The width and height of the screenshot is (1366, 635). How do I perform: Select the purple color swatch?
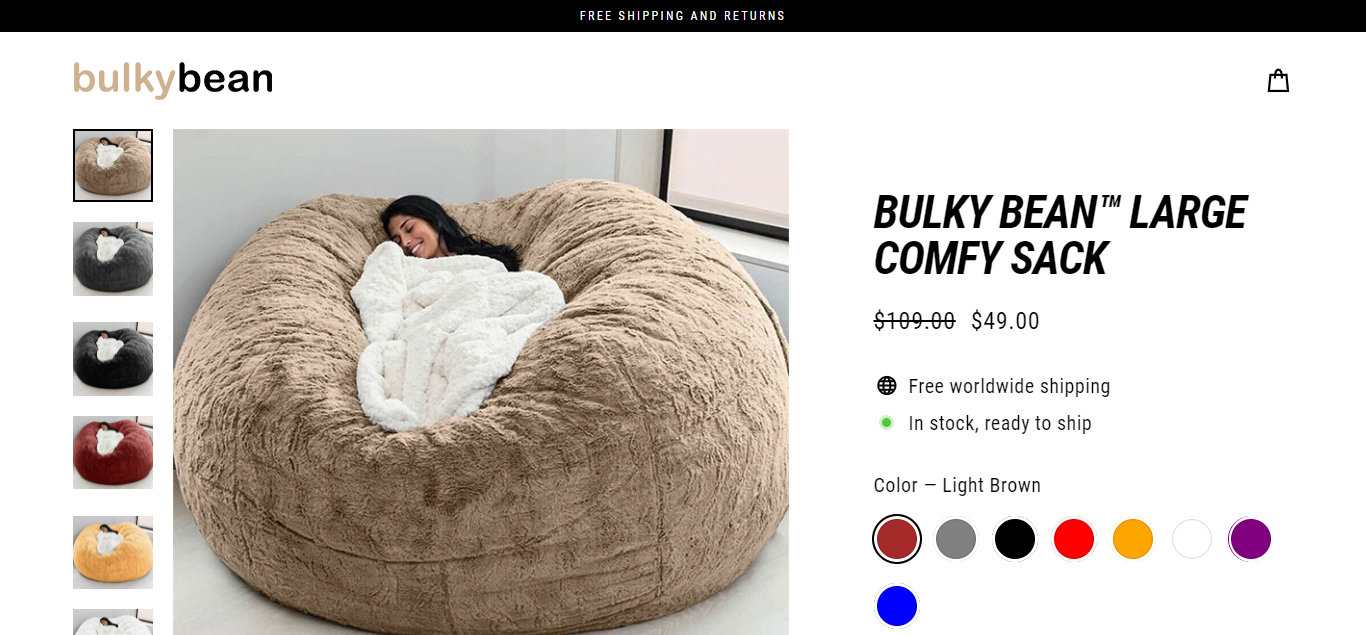click(1251, 539)
